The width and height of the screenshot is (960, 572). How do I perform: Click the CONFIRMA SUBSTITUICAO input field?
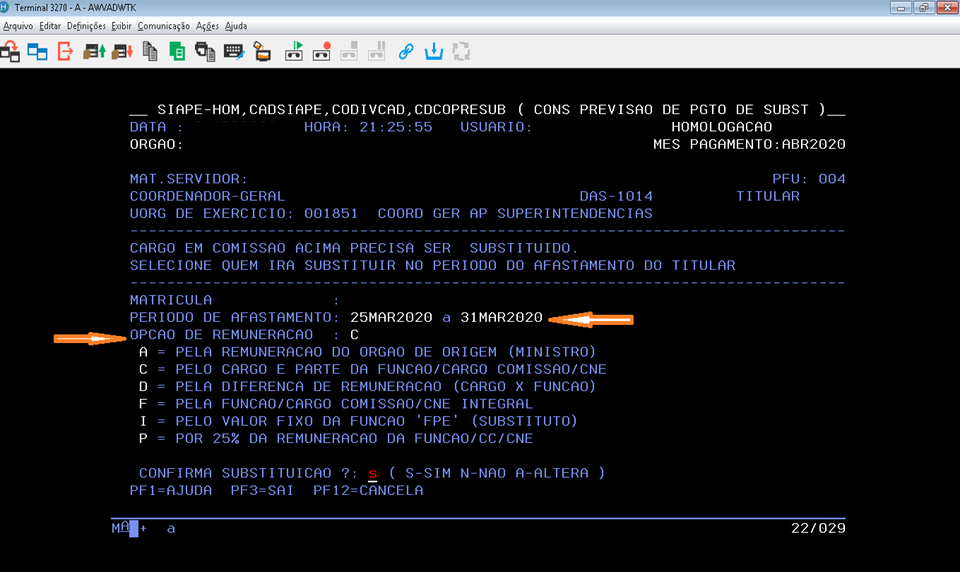(x=372, y=473)
